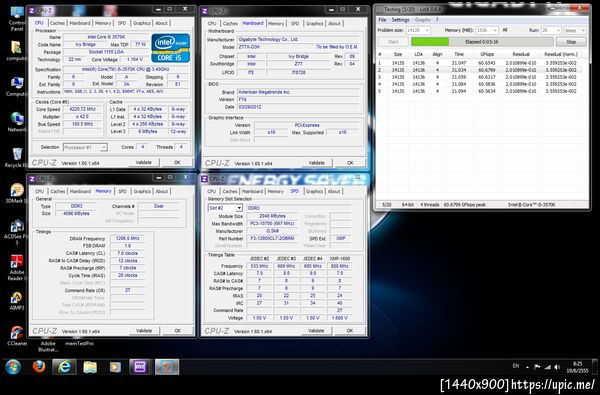The image size is (600, 395).
Task: Open the Control Panel desktop icon
Action: tap(16, 18)
